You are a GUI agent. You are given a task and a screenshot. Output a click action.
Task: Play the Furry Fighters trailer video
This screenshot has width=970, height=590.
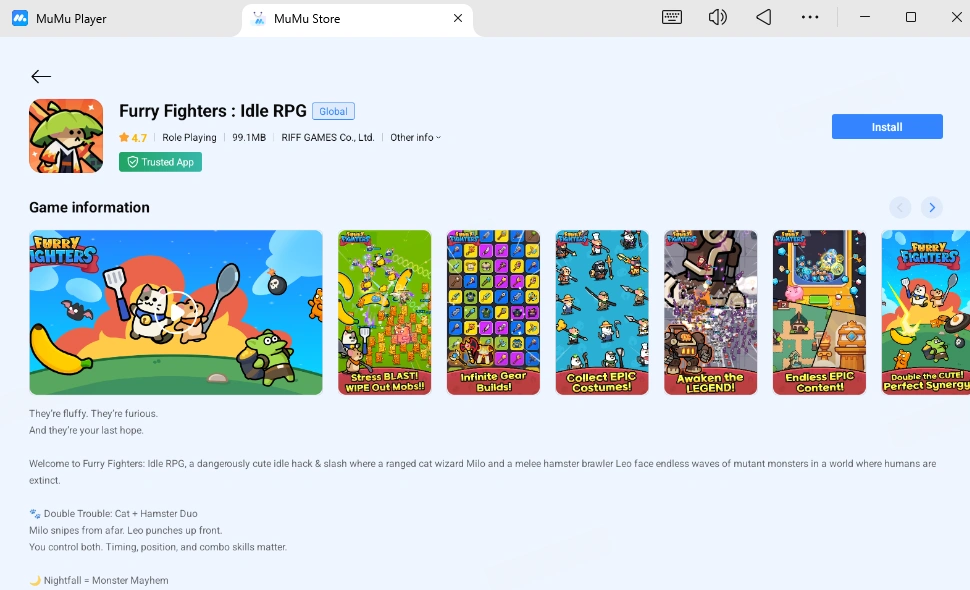(x=177, y=312)
